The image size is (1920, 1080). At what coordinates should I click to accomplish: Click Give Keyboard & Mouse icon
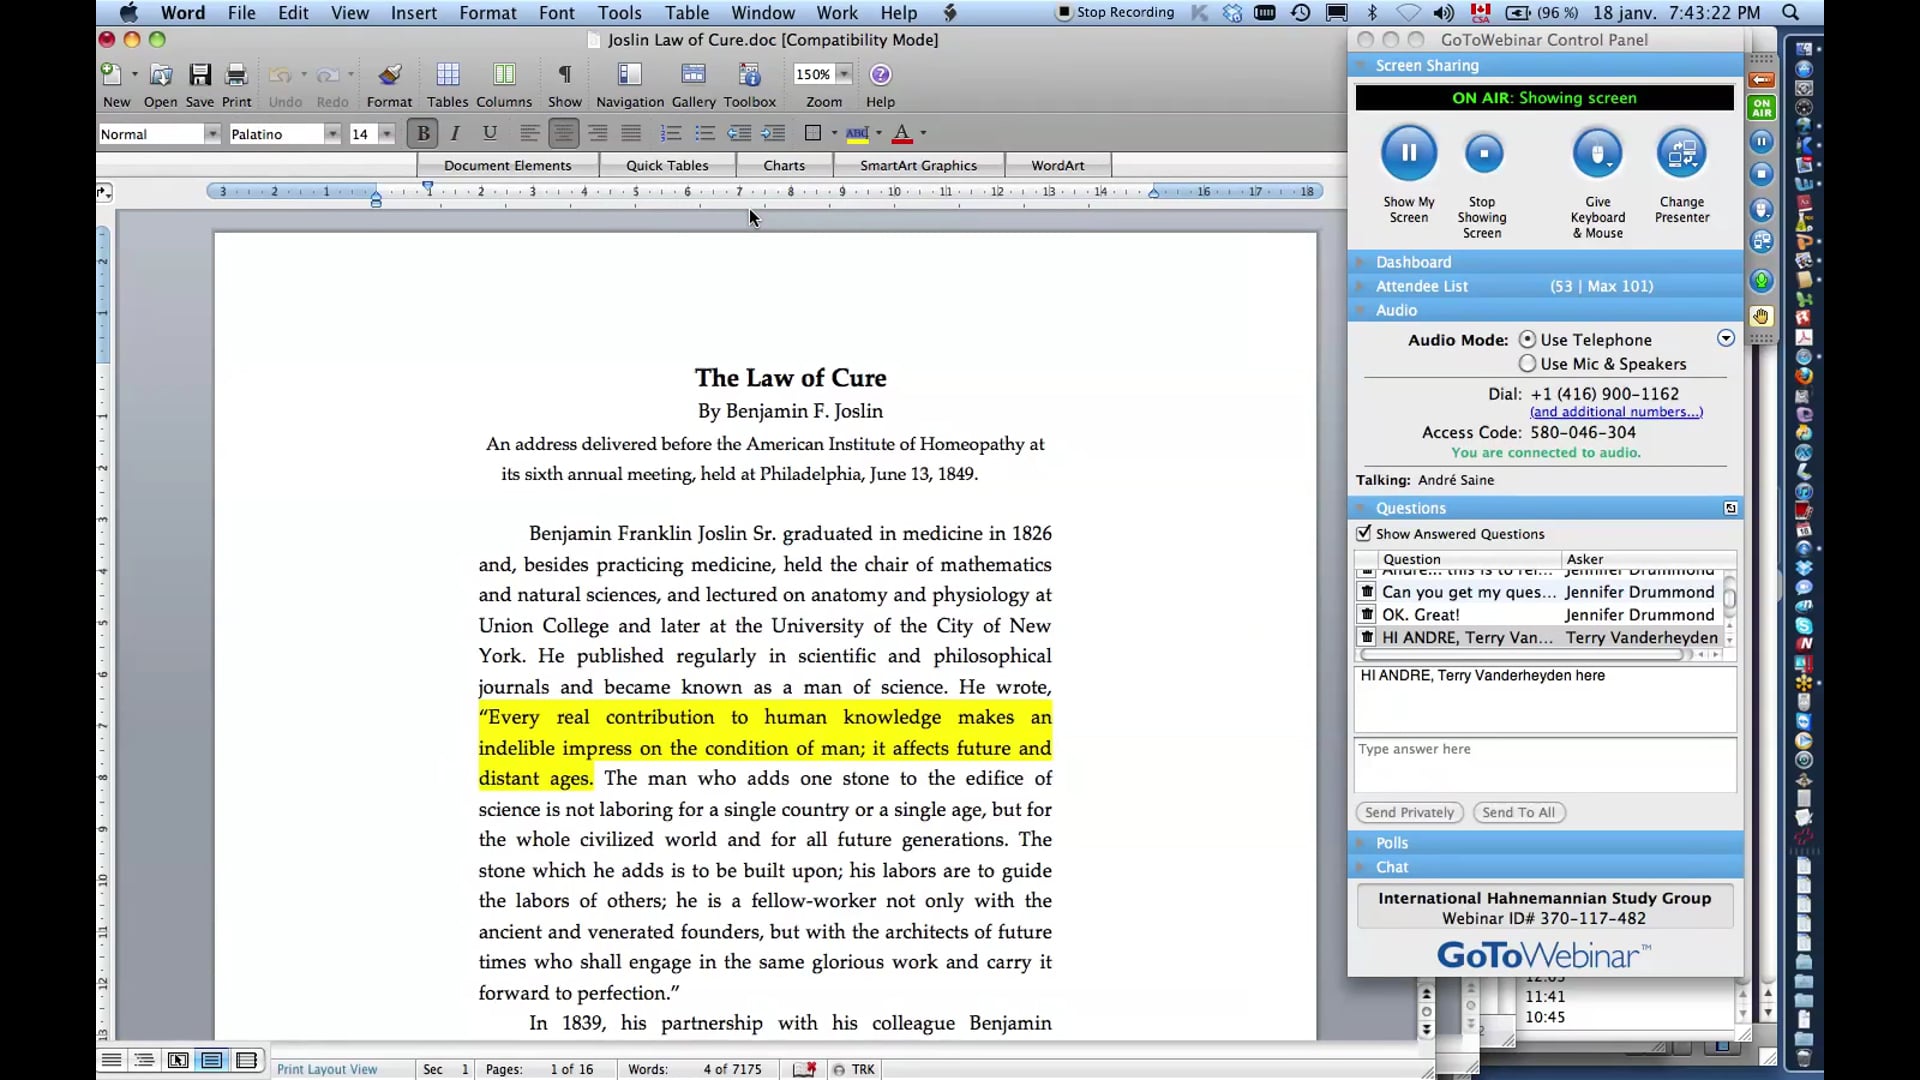click(x=1597, y=154)
